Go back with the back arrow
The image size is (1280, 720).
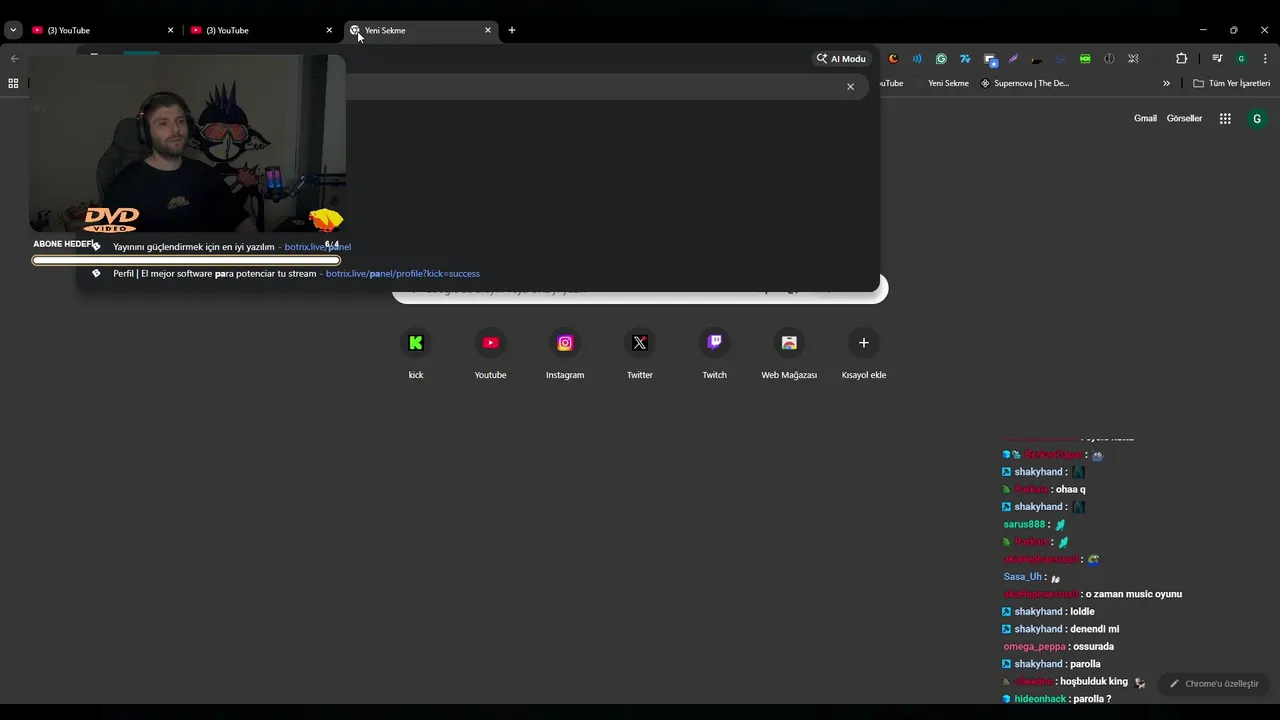(x=14, y=58)
